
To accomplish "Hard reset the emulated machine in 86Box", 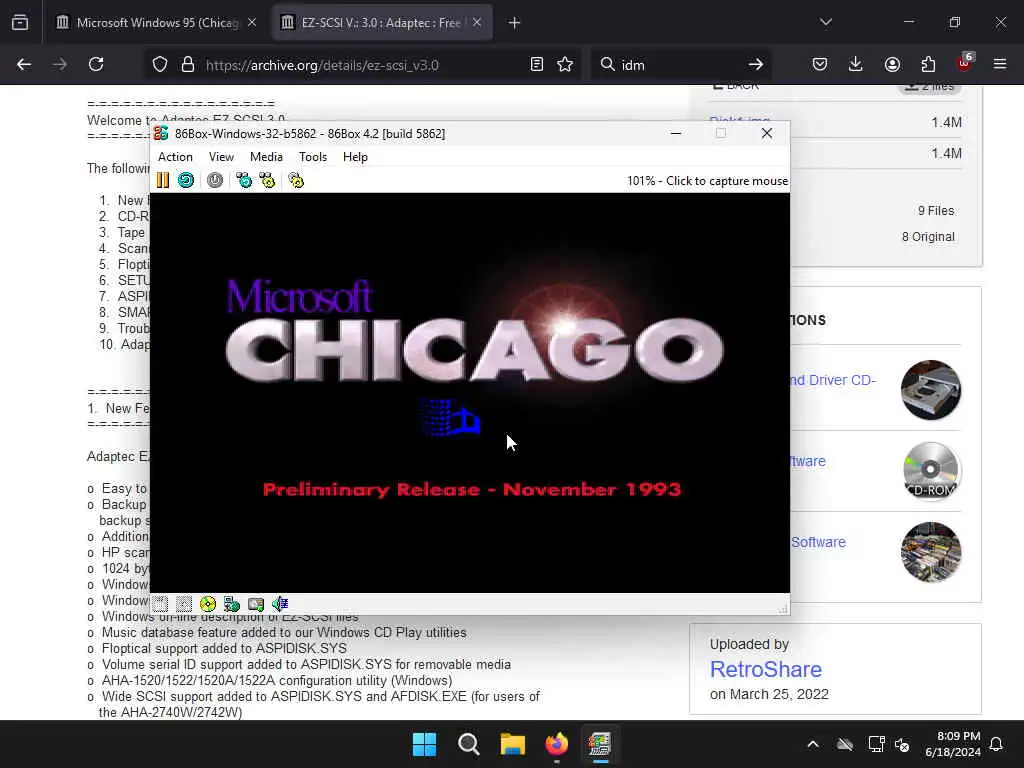I will click(186, 180).
